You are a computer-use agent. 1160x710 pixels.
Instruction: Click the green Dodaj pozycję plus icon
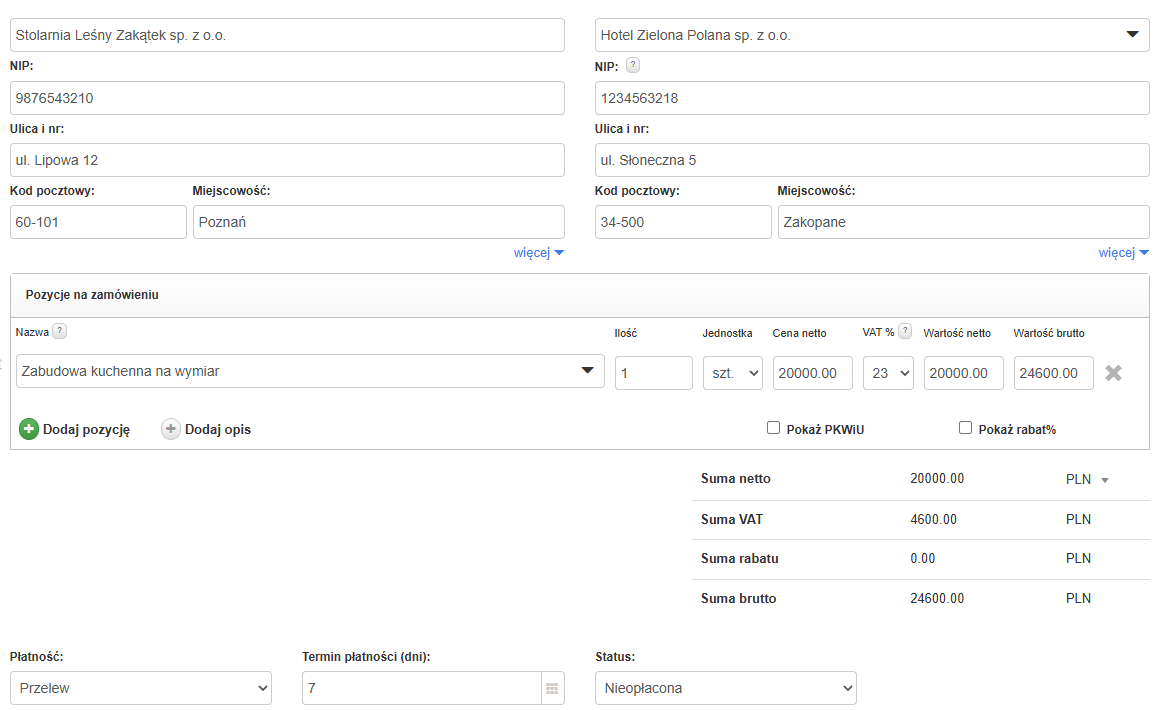tap(29, 429)
